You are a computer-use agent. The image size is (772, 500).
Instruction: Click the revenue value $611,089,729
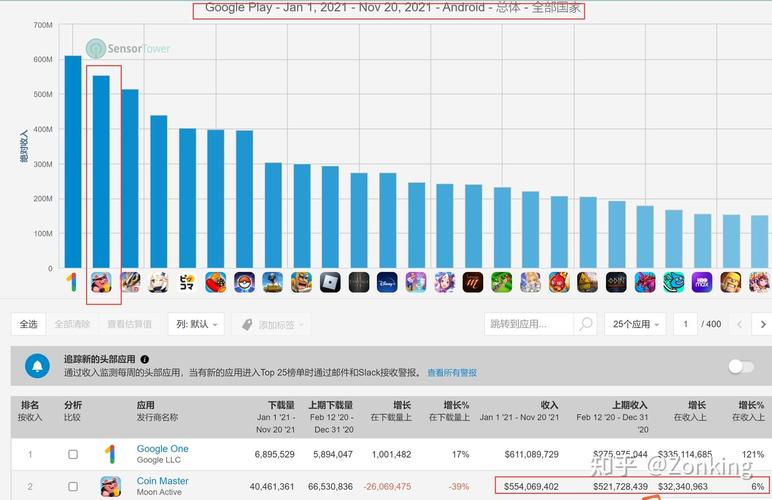[531, 454]
